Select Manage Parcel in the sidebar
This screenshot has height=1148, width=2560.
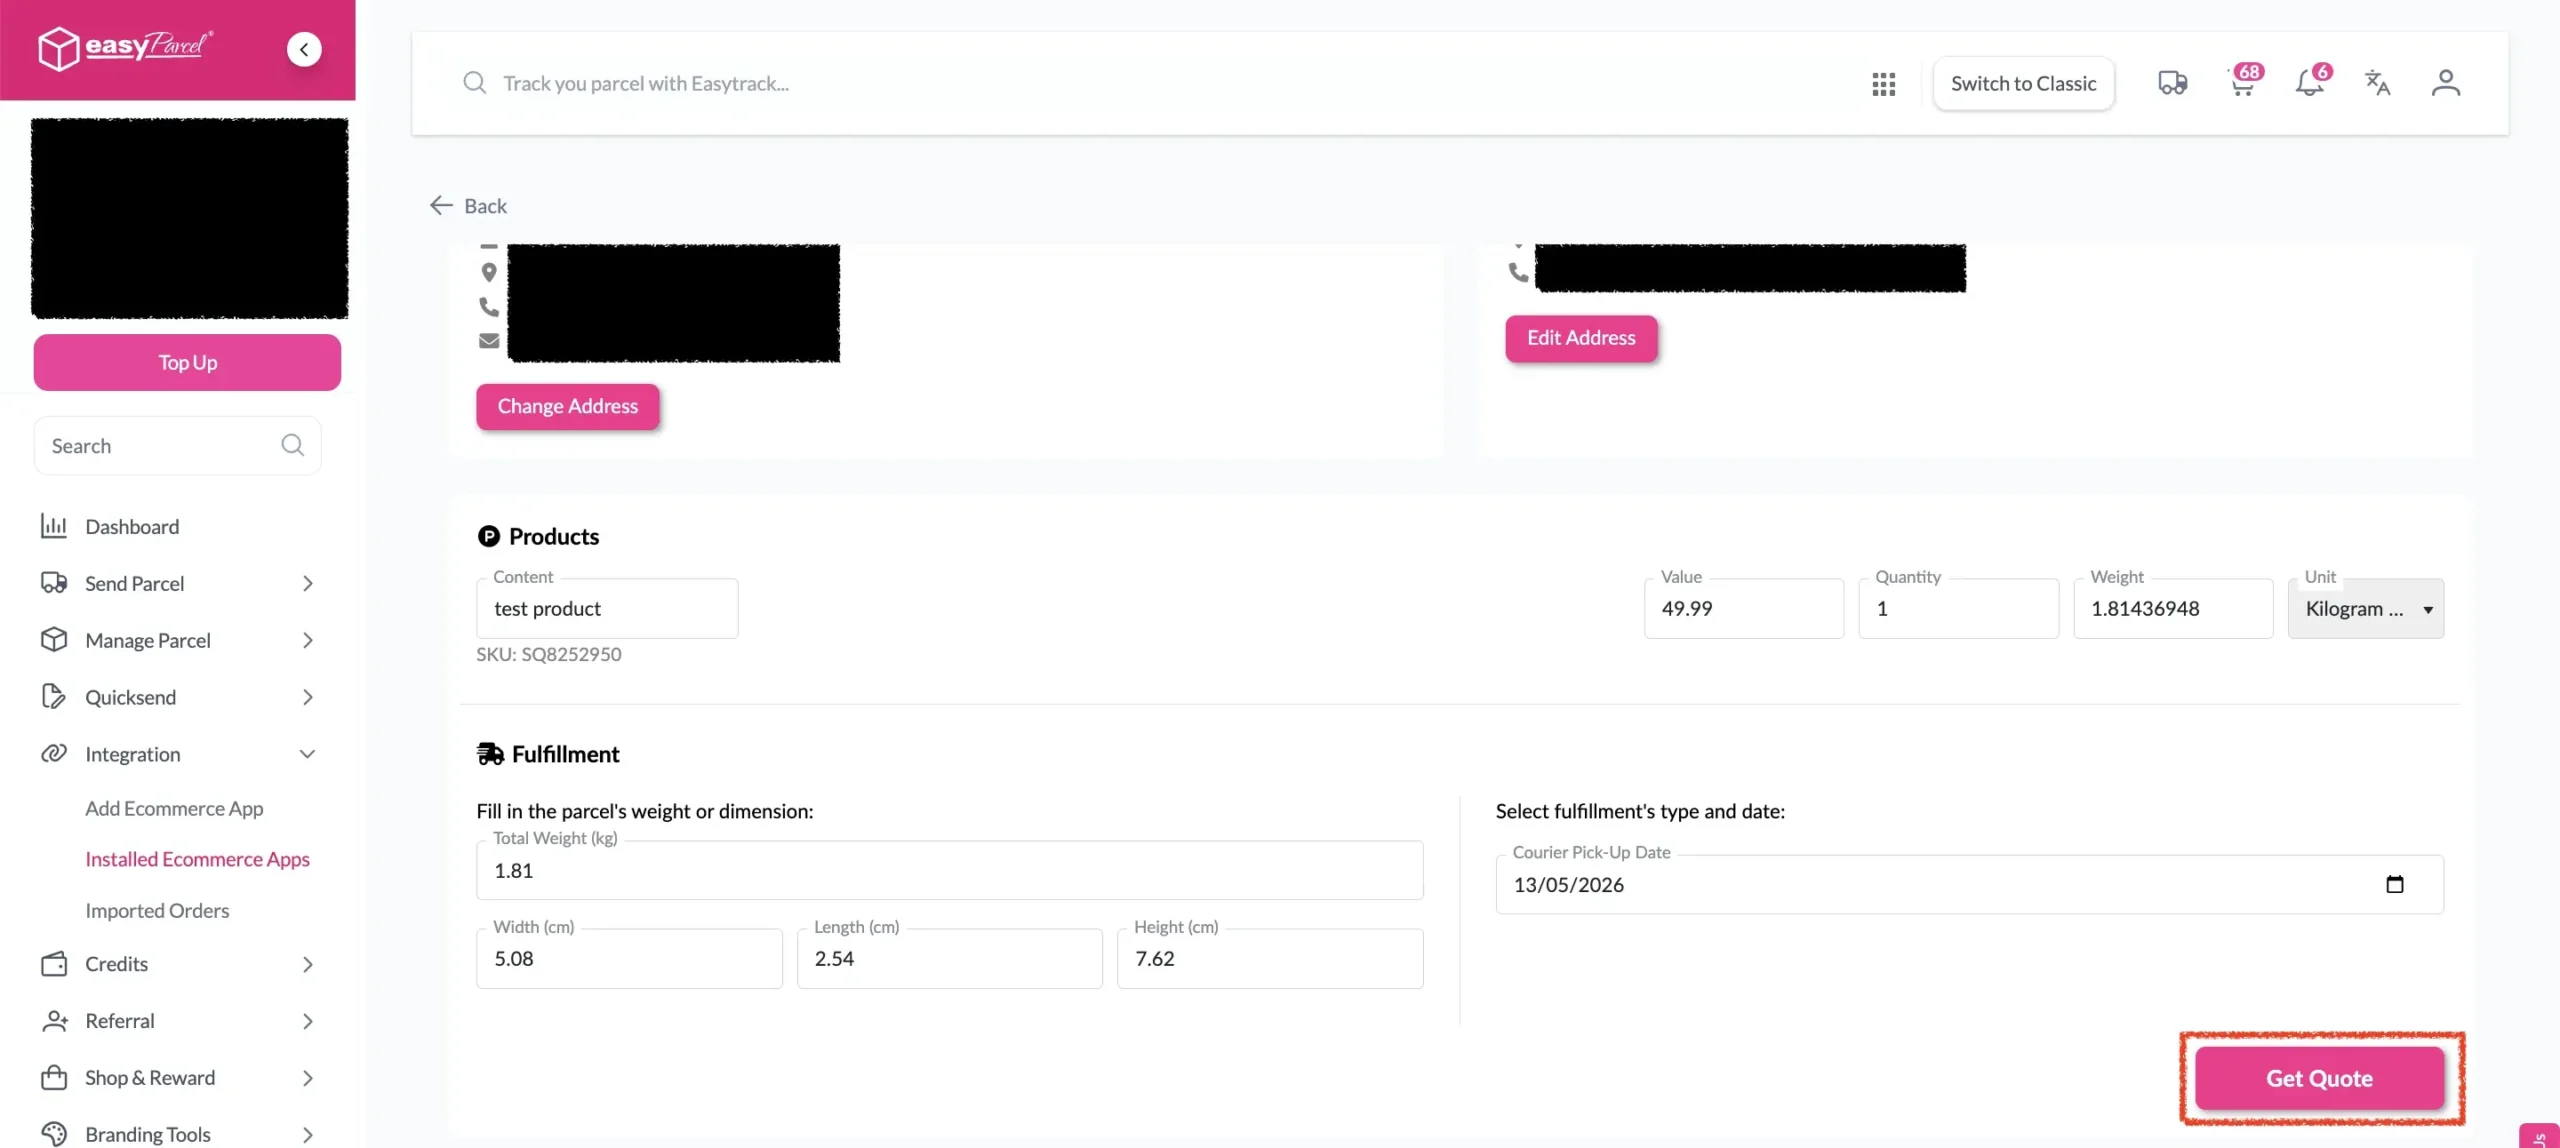148,640
